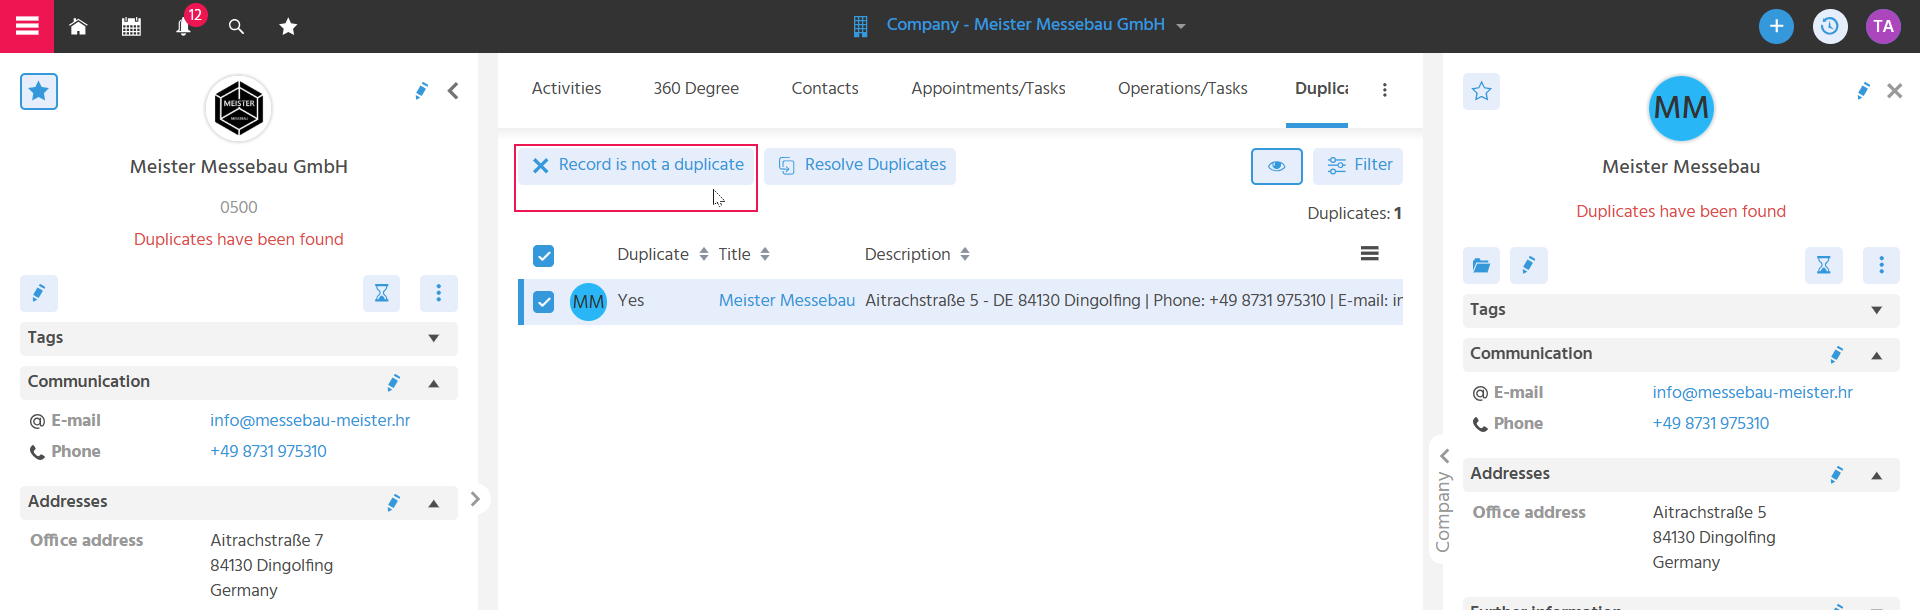1920x610 pixels.
Task: Open the history clock icon
Action: (x=1830, y=26)
